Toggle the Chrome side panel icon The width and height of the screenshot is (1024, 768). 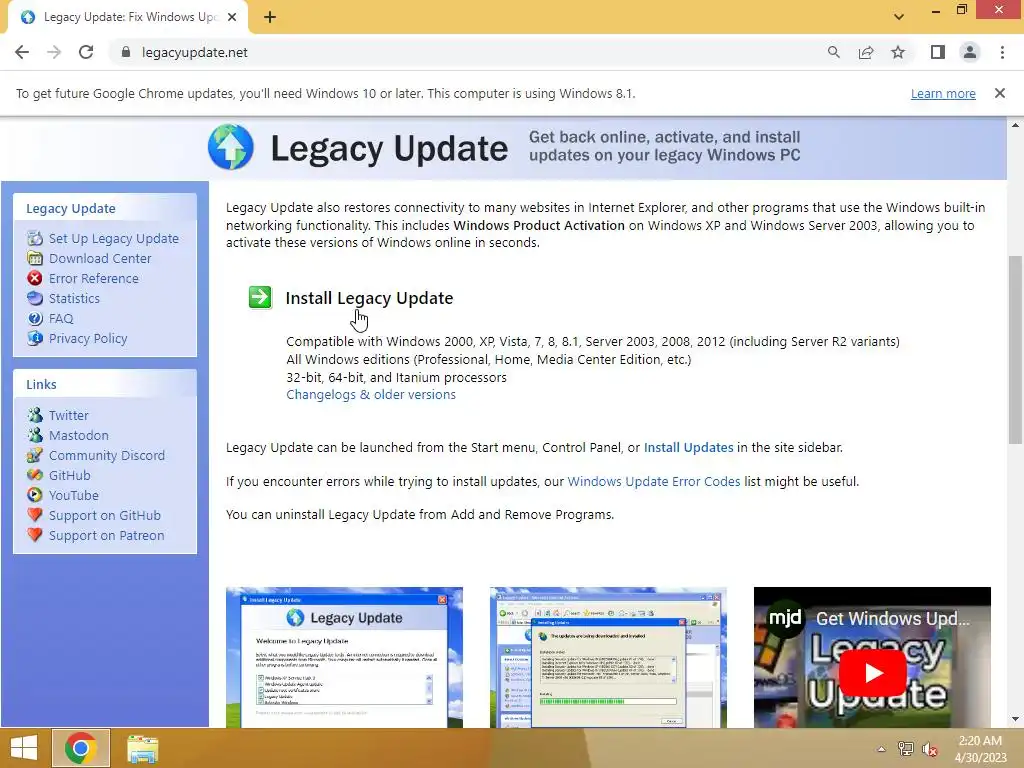(x=938, y=52)
